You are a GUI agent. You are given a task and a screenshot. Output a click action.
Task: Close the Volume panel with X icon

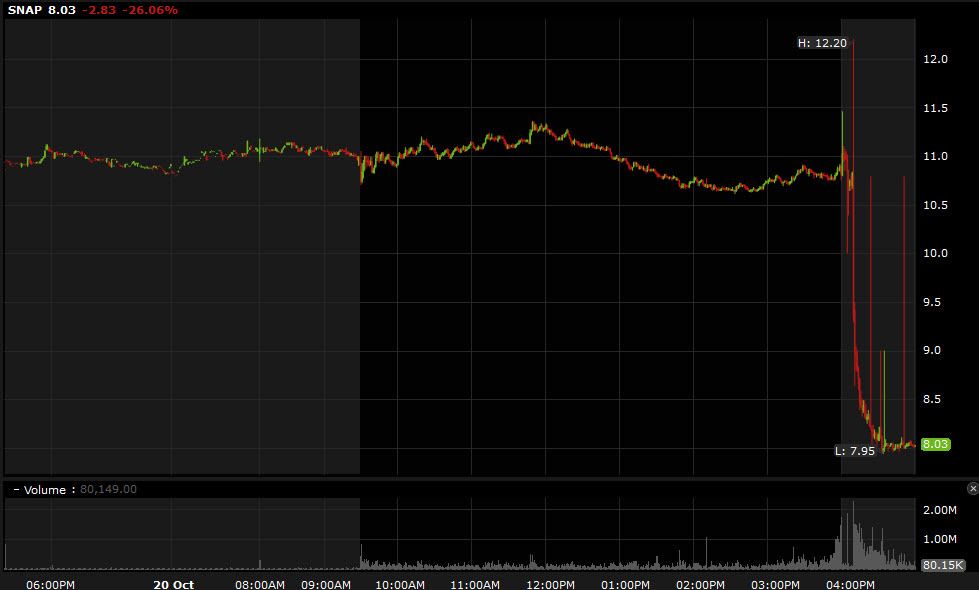coord(972,488)
